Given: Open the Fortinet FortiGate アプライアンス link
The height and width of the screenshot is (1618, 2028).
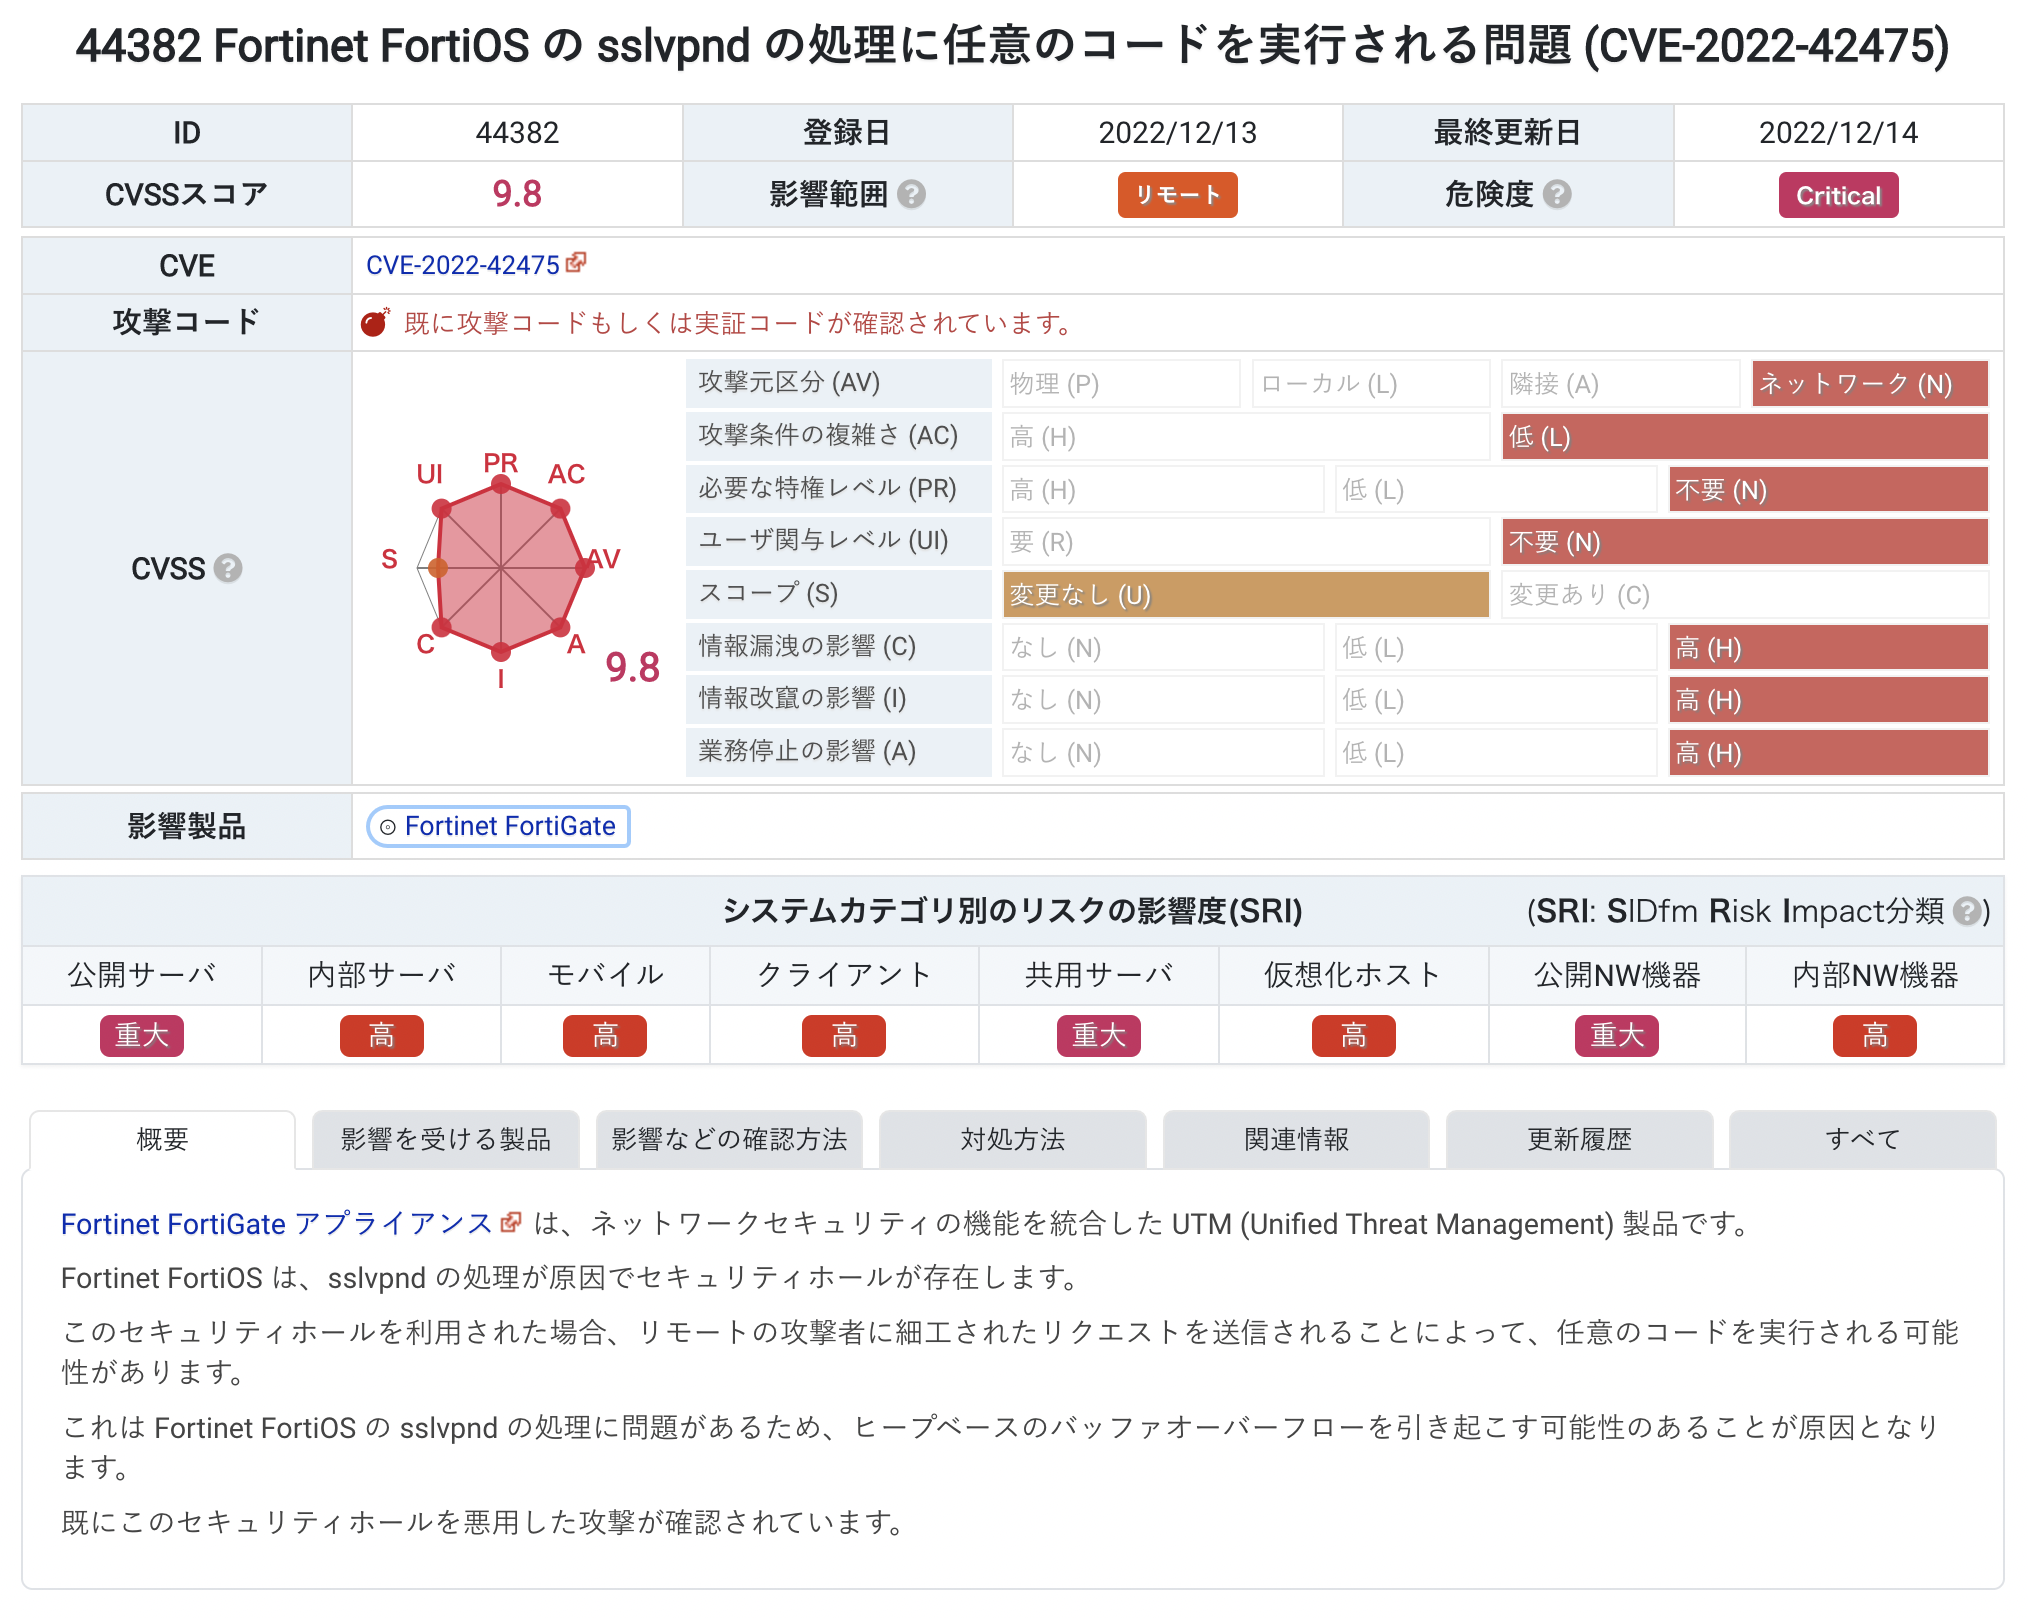Looking at the screenshot, I should [277, 1224].
